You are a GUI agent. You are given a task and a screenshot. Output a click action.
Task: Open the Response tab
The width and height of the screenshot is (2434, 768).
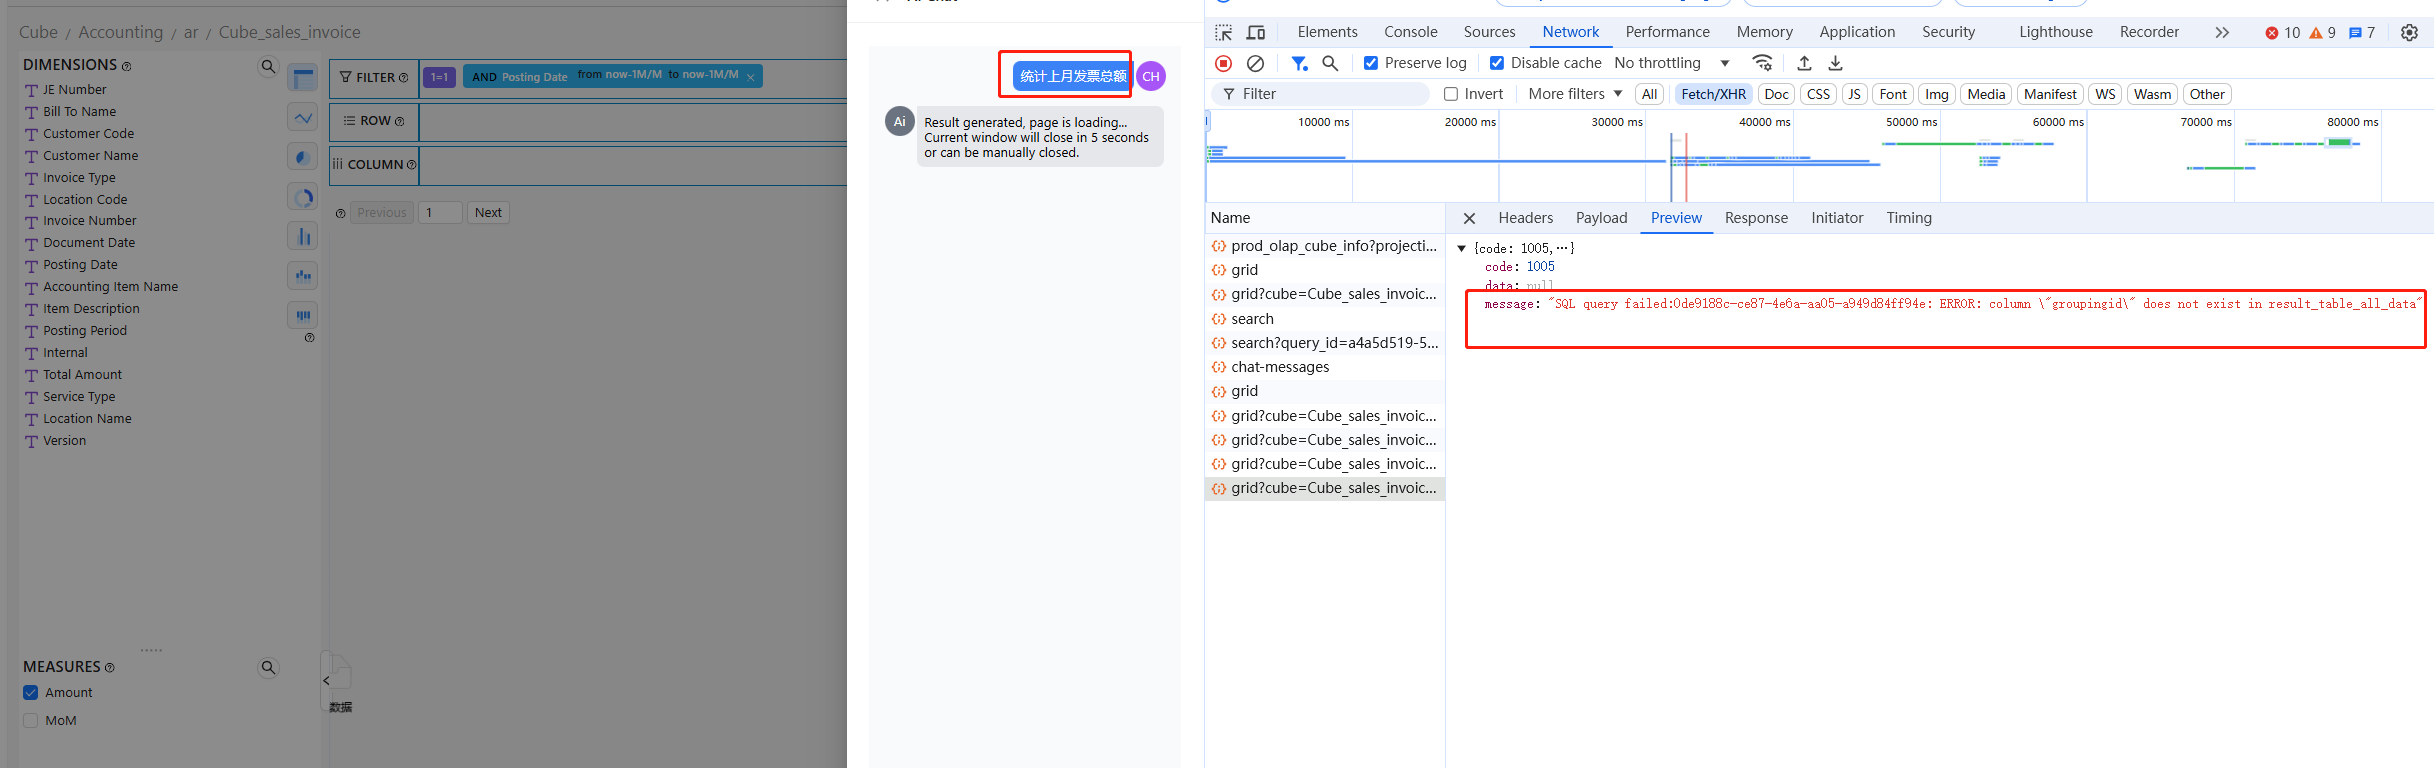(x=1756, y=218)
